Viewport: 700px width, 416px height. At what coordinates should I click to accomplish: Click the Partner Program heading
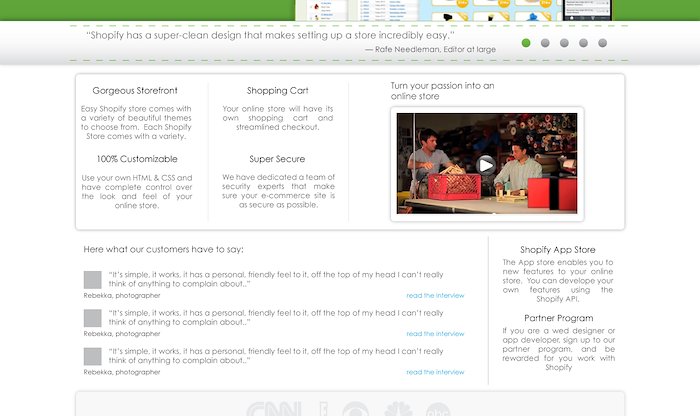coord(558,318)
